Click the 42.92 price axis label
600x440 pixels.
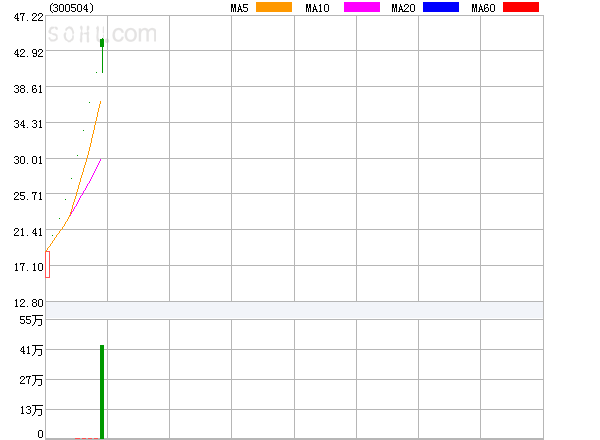pyautogui.click(x=28, y=53)
